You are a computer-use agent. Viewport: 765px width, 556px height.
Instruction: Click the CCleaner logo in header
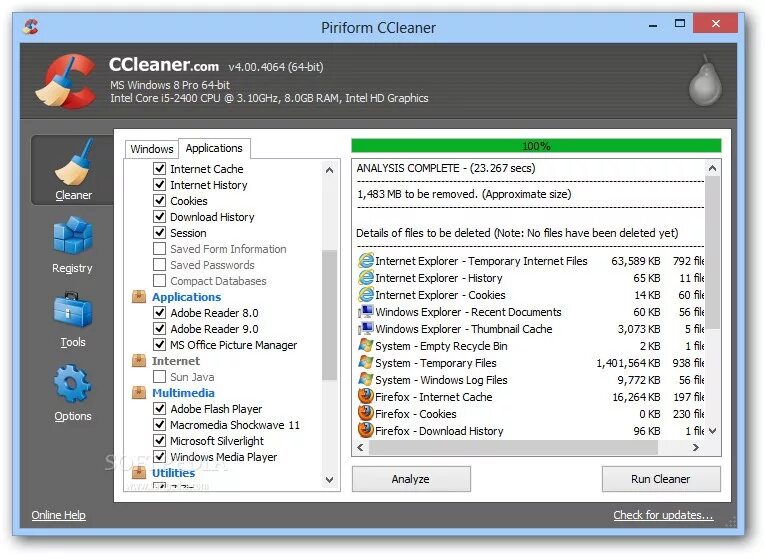coord(67,81)
